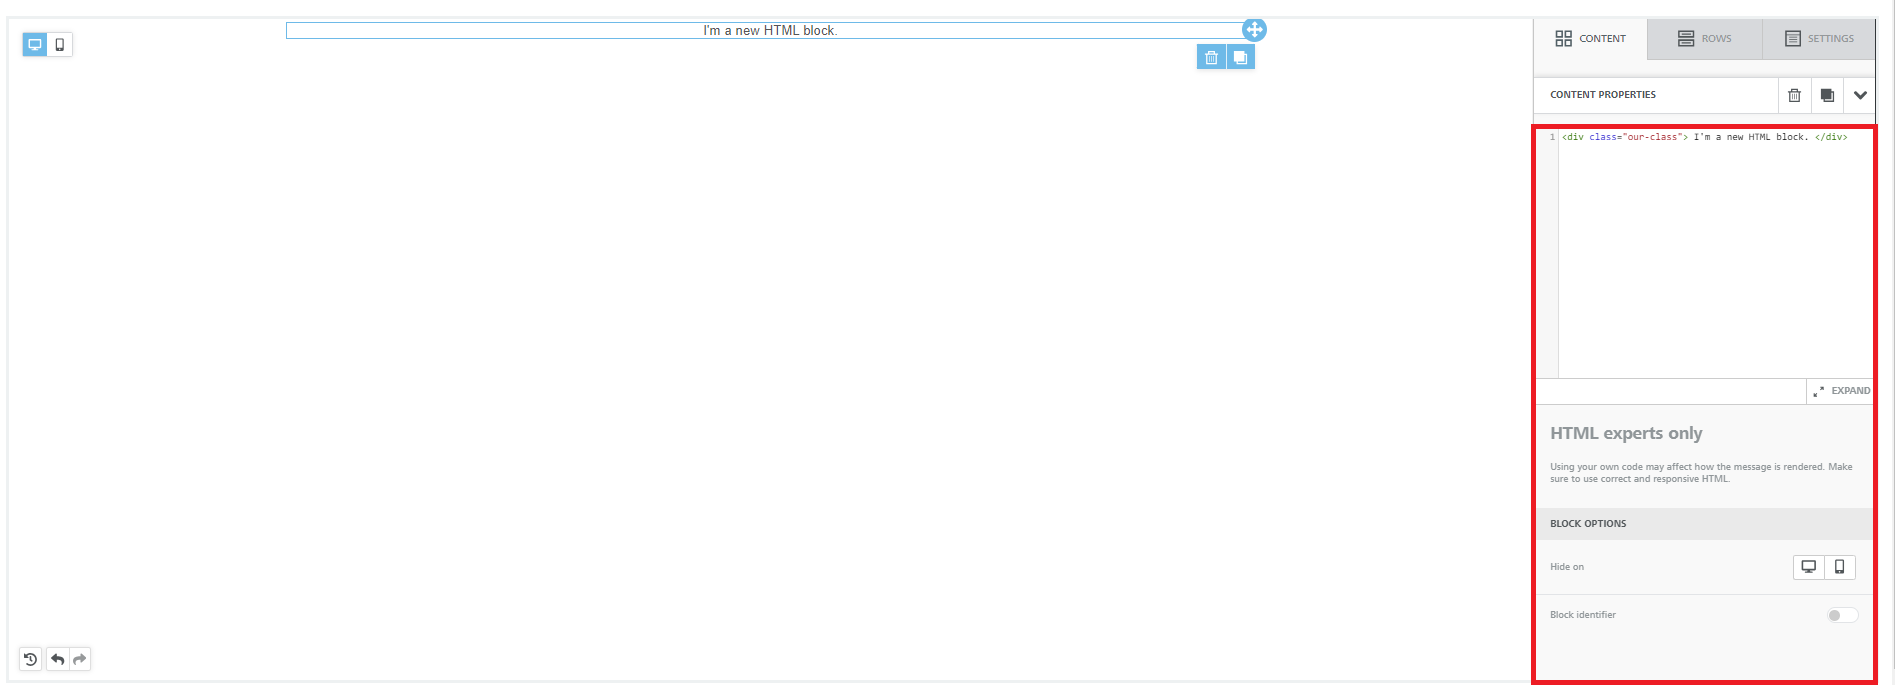Open the Rows tab
The image size is (1895, 685).
tap(1705, 39)
